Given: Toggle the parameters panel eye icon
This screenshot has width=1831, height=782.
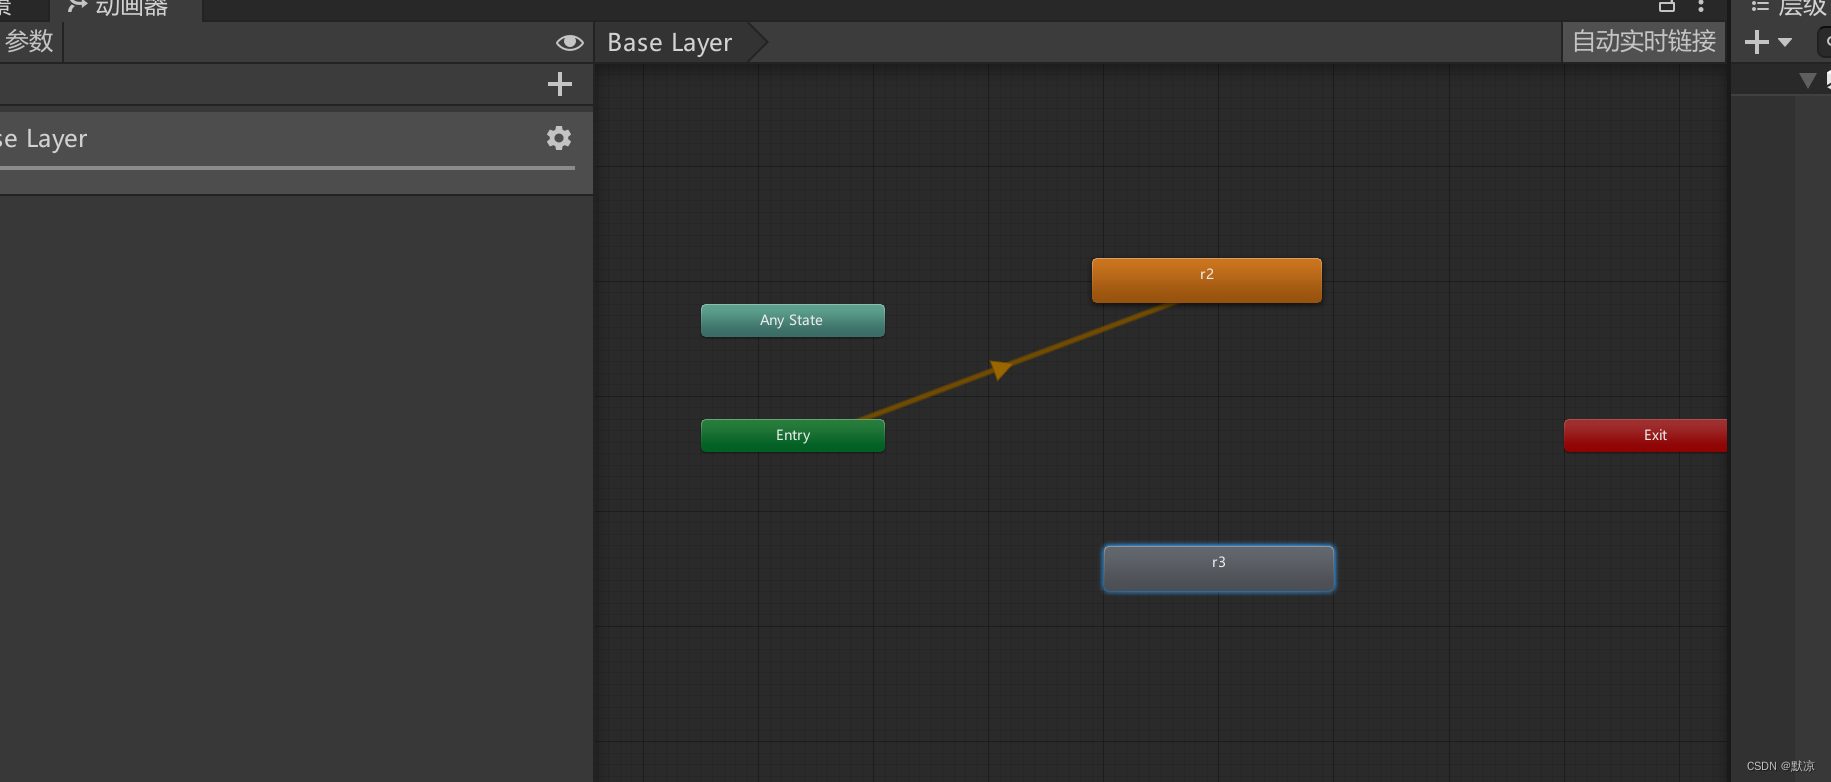Looking at the screenshot, I should 569,42.
